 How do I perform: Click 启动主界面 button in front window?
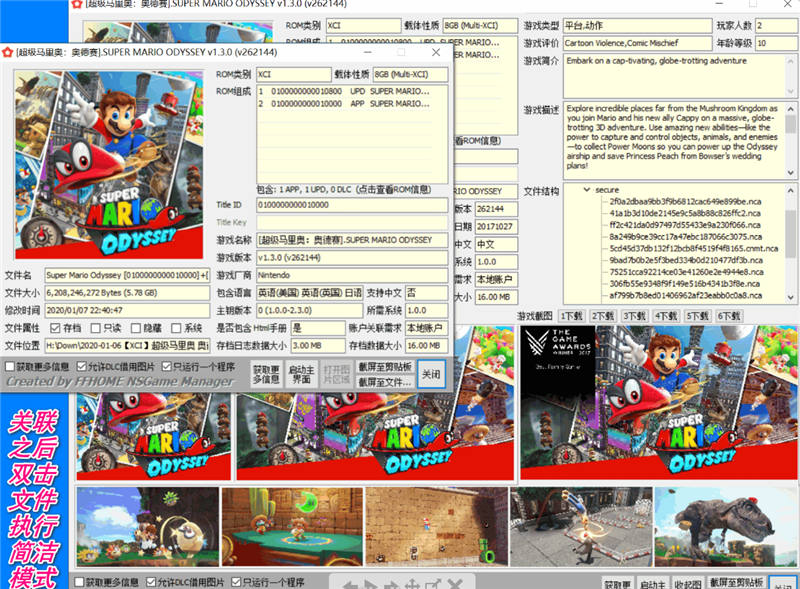click(301, 374)
